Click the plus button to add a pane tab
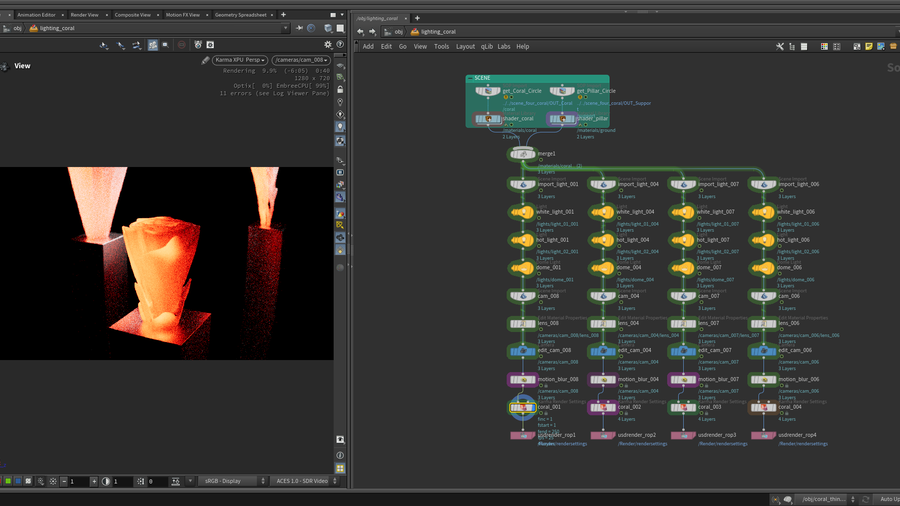The height and width of the screenshot is (506, 900). point(283,15)
